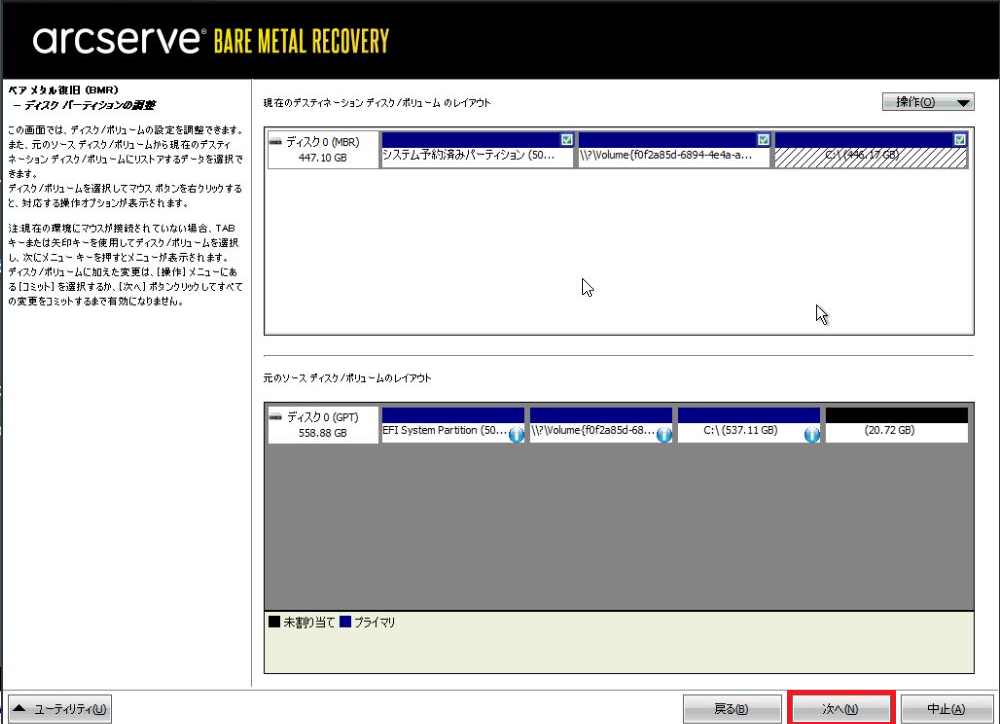Click the arcserve logo in header

(x=117, y=41)
